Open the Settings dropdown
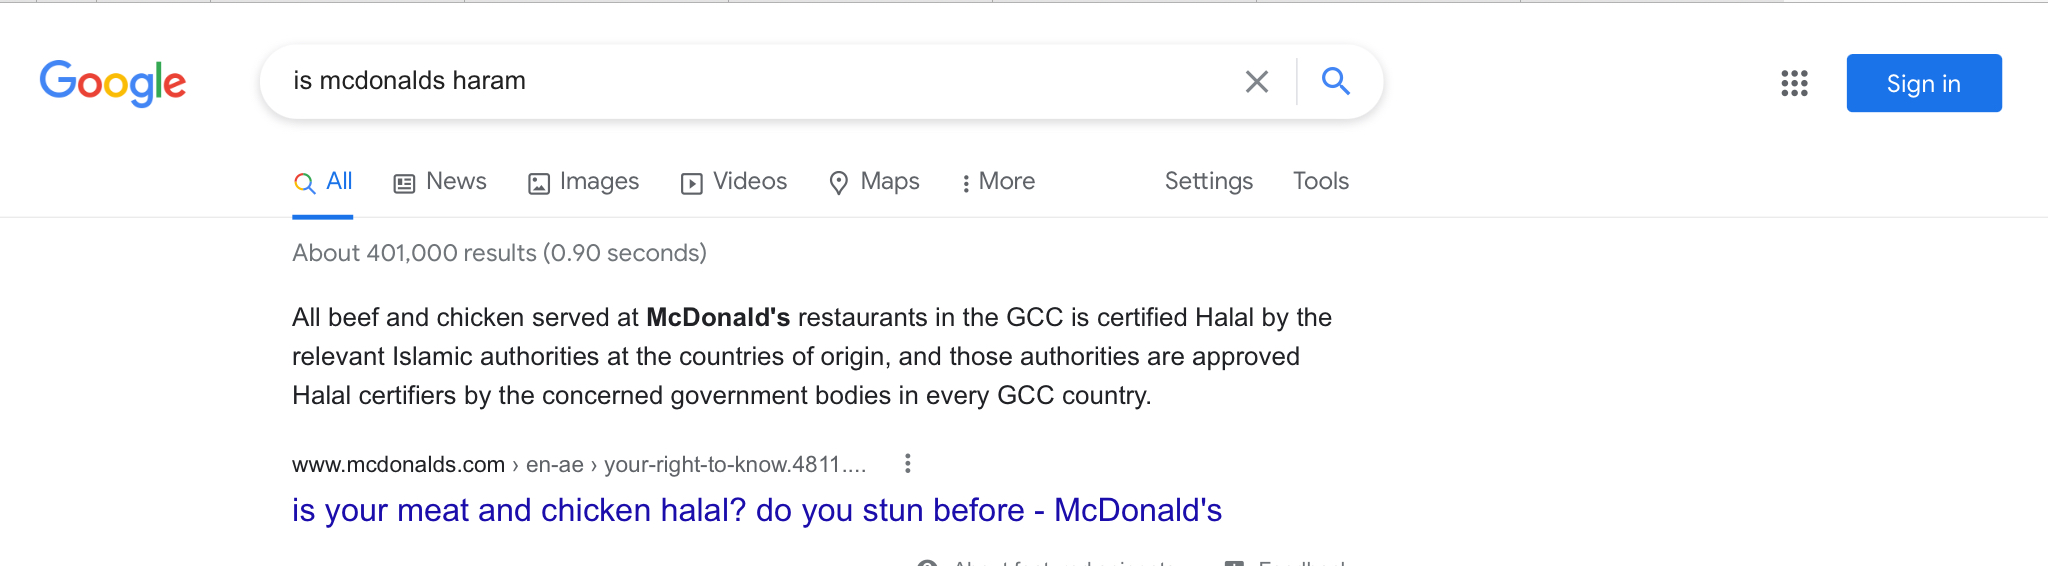Viewport: 2048px width, 566px height. [x=1208, y=181]
